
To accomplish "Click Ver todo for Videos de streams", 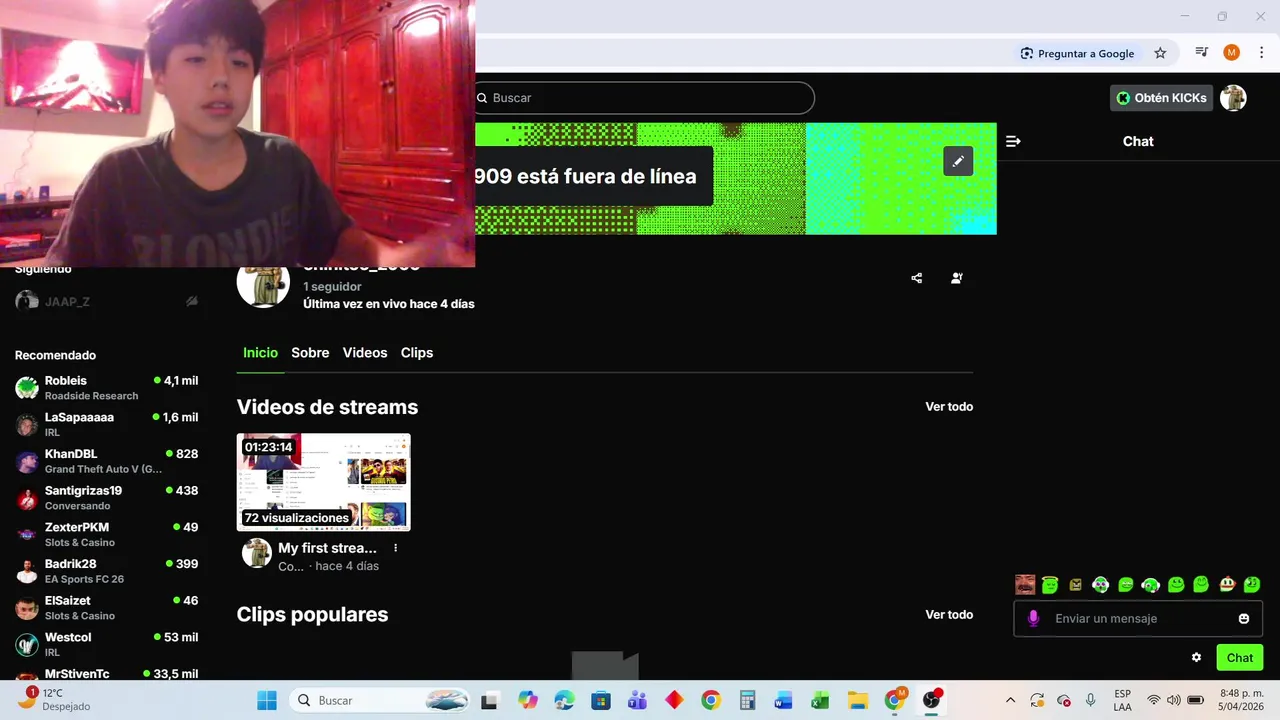I will (x=949, y=407).
